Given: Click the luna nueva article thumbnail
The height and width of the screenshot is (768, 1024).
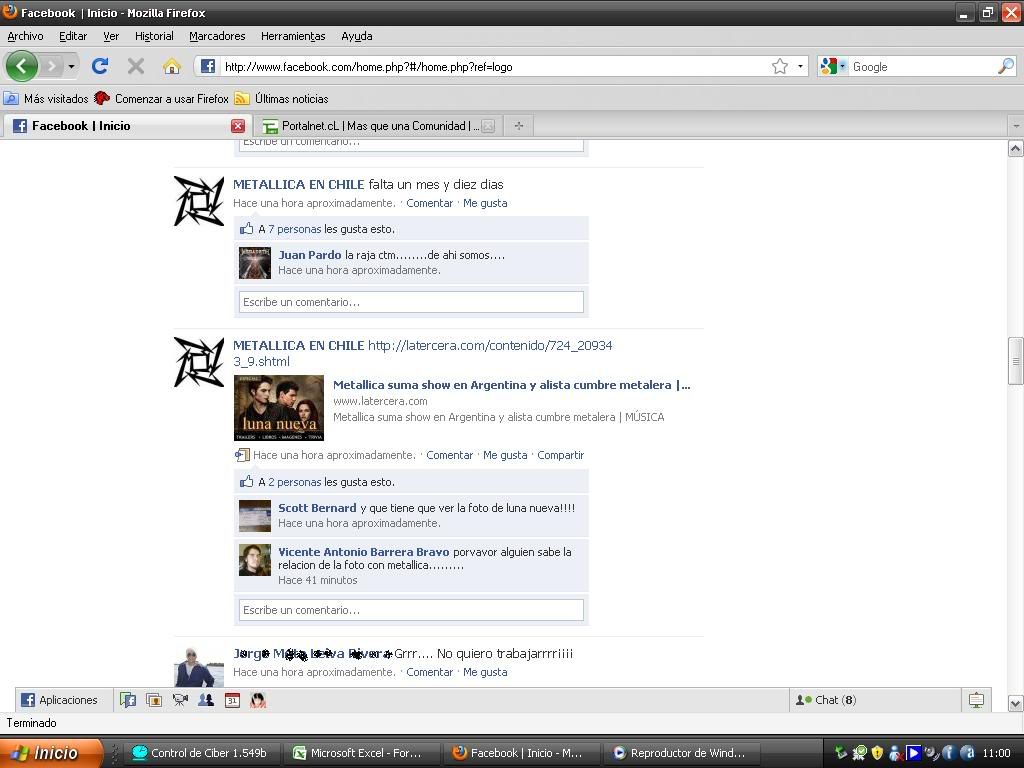Looking at the screenshot, I should pos(279,408).
